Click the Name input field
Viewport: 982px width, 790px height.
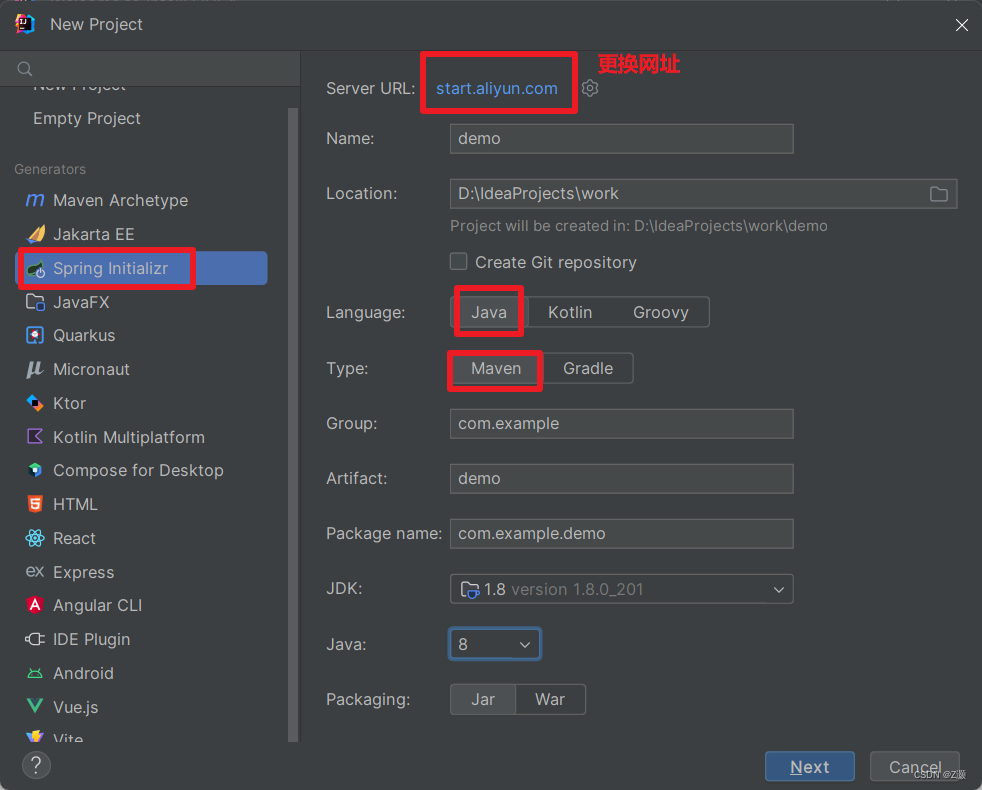(621, 138)
